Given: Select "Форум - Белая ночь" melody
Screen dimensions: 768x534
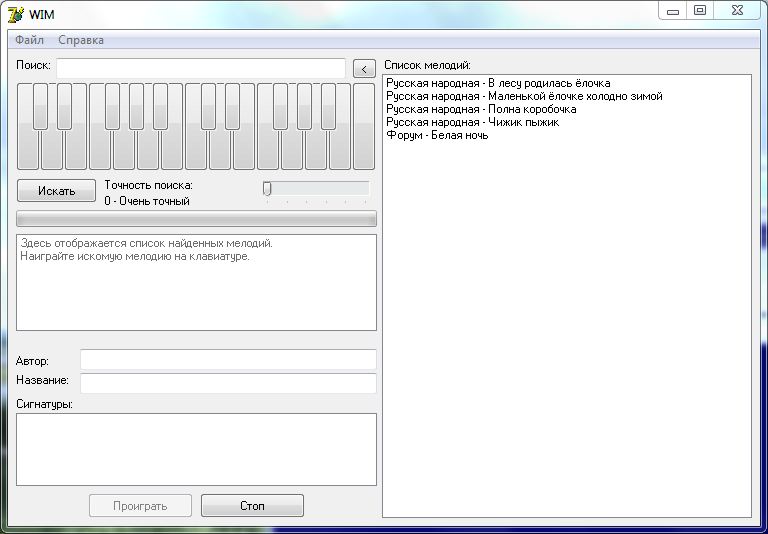Looking at the screenshot, I should [437, 135].
